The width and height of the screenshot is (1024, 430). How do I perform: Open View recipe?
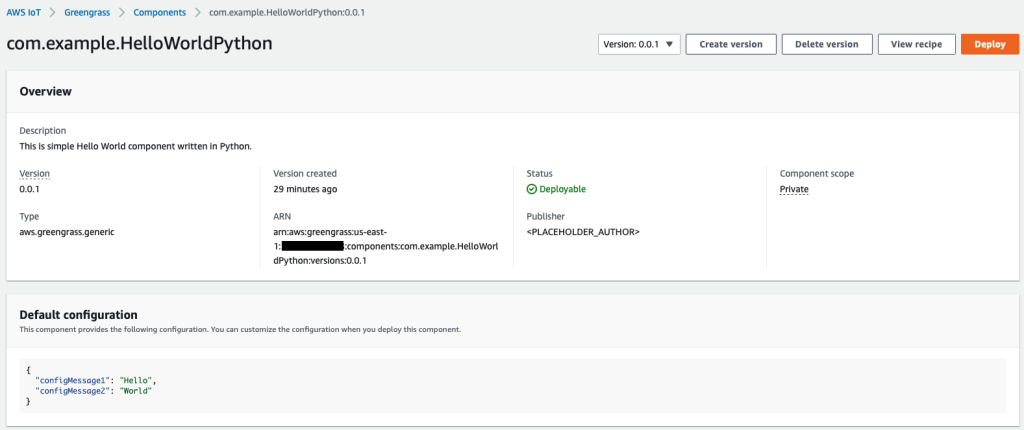pos(917,44)
